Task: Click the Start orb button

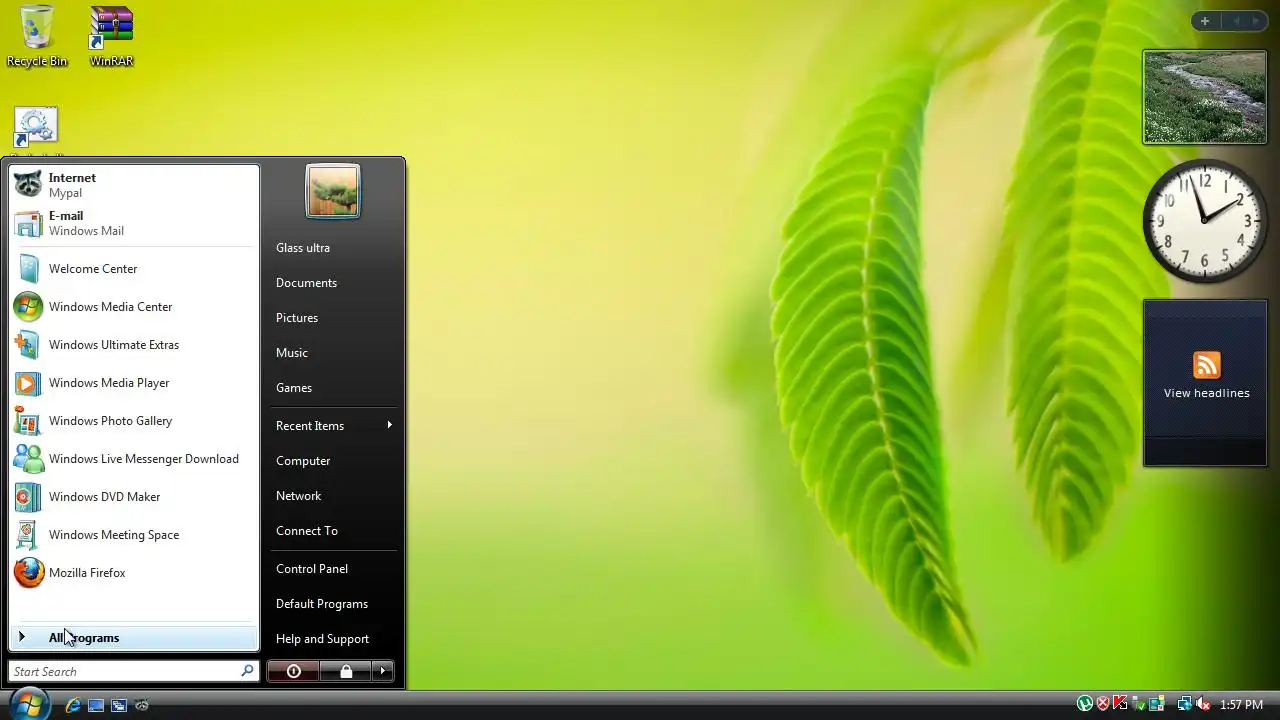Action: point(30,704)
